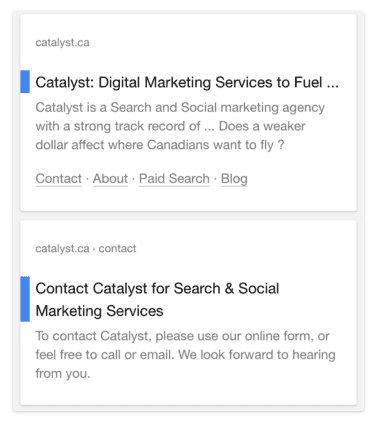
Task: Click the ellipsis ending the first result title
Action: 333,86
